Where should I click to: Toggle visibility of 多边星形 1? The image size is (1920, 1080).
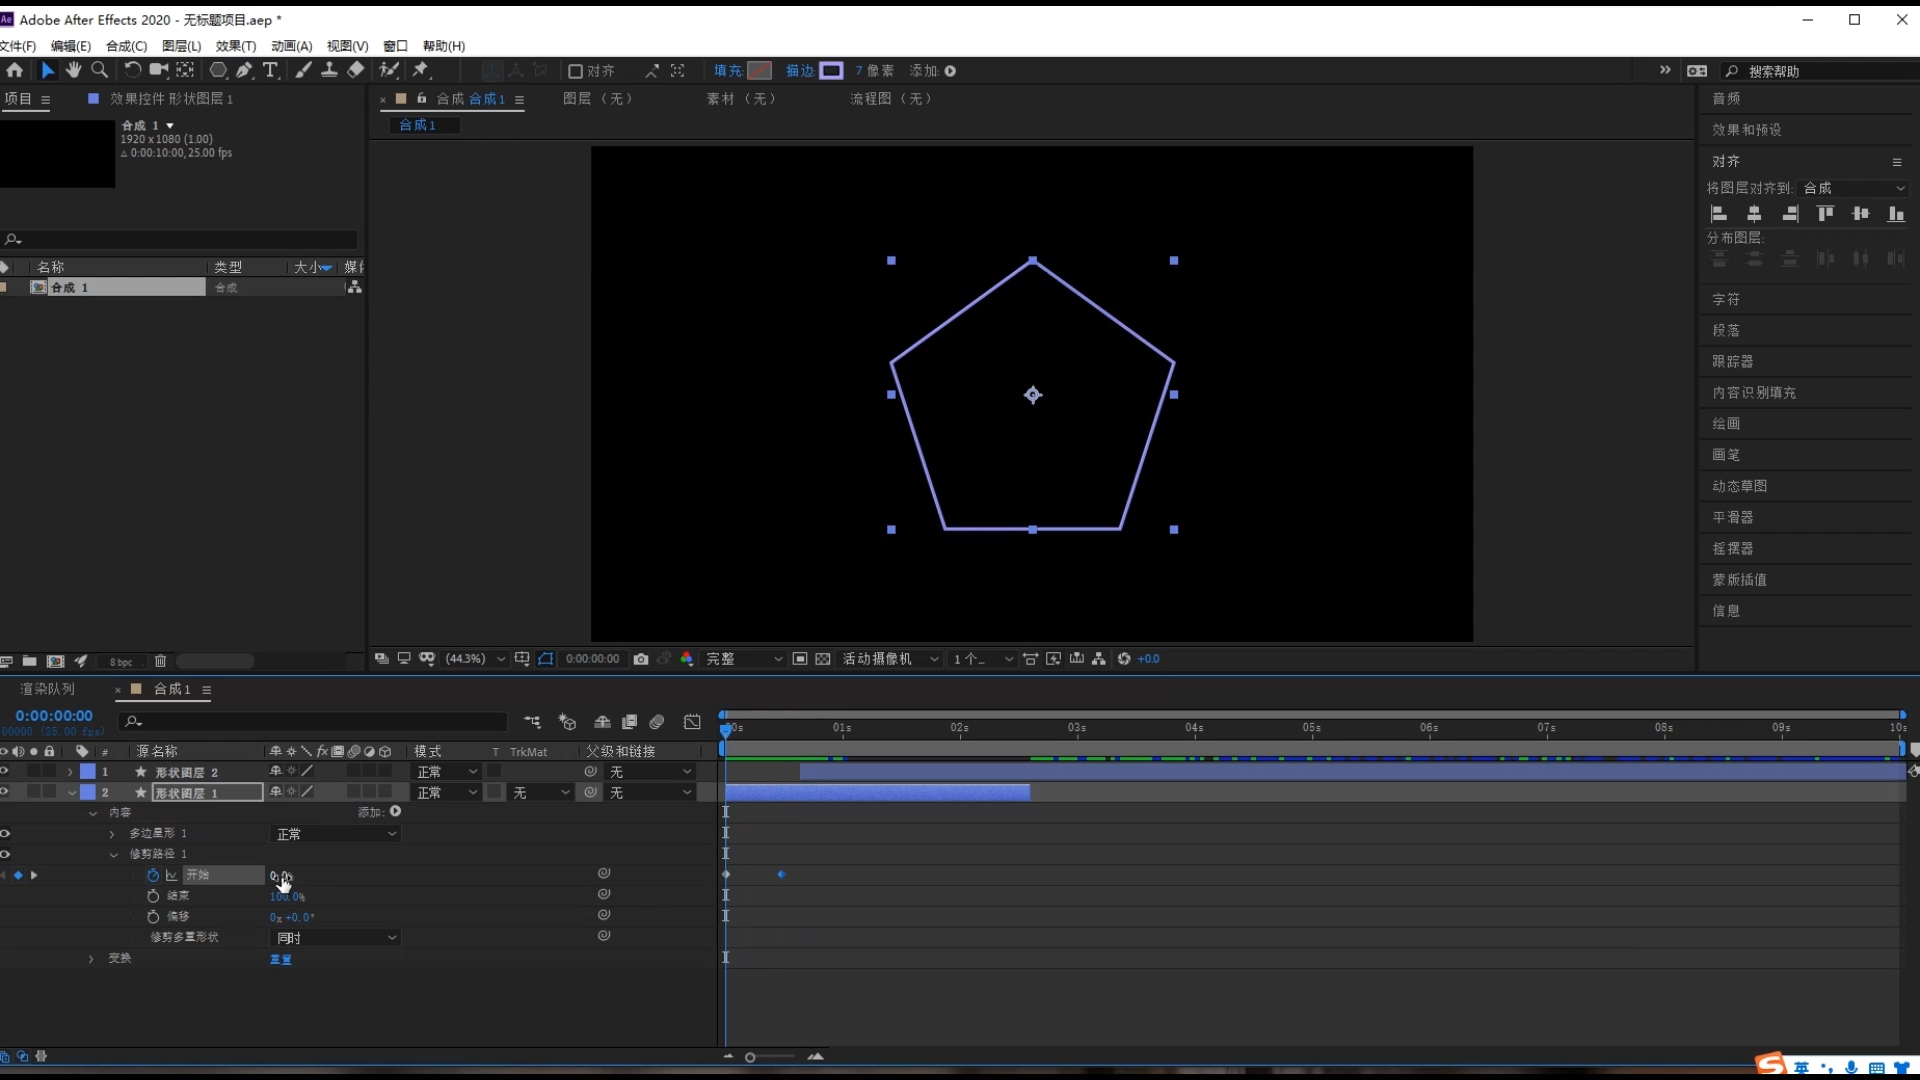pos(5,833)
